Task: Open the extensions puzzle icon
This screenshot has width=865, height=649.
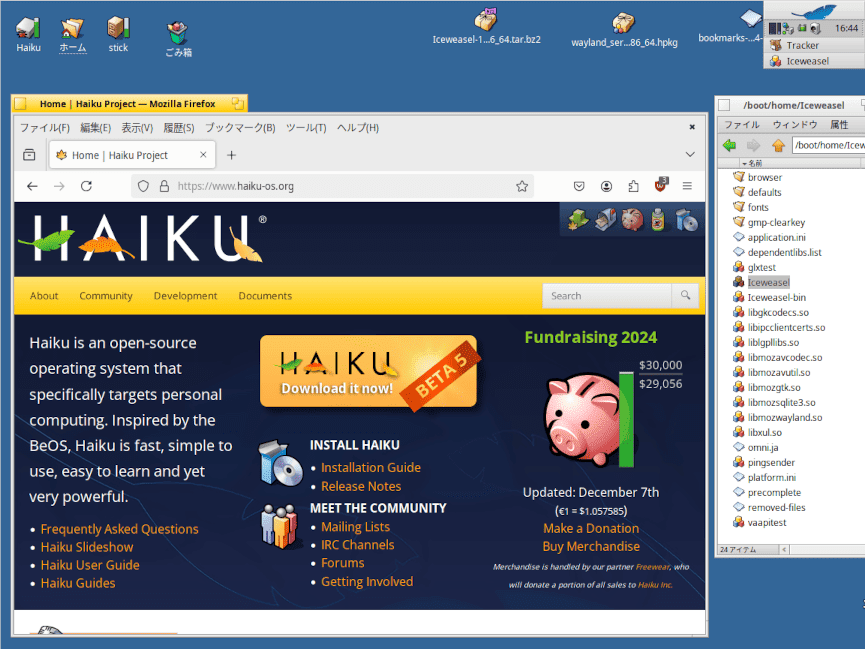Action: 633,187
